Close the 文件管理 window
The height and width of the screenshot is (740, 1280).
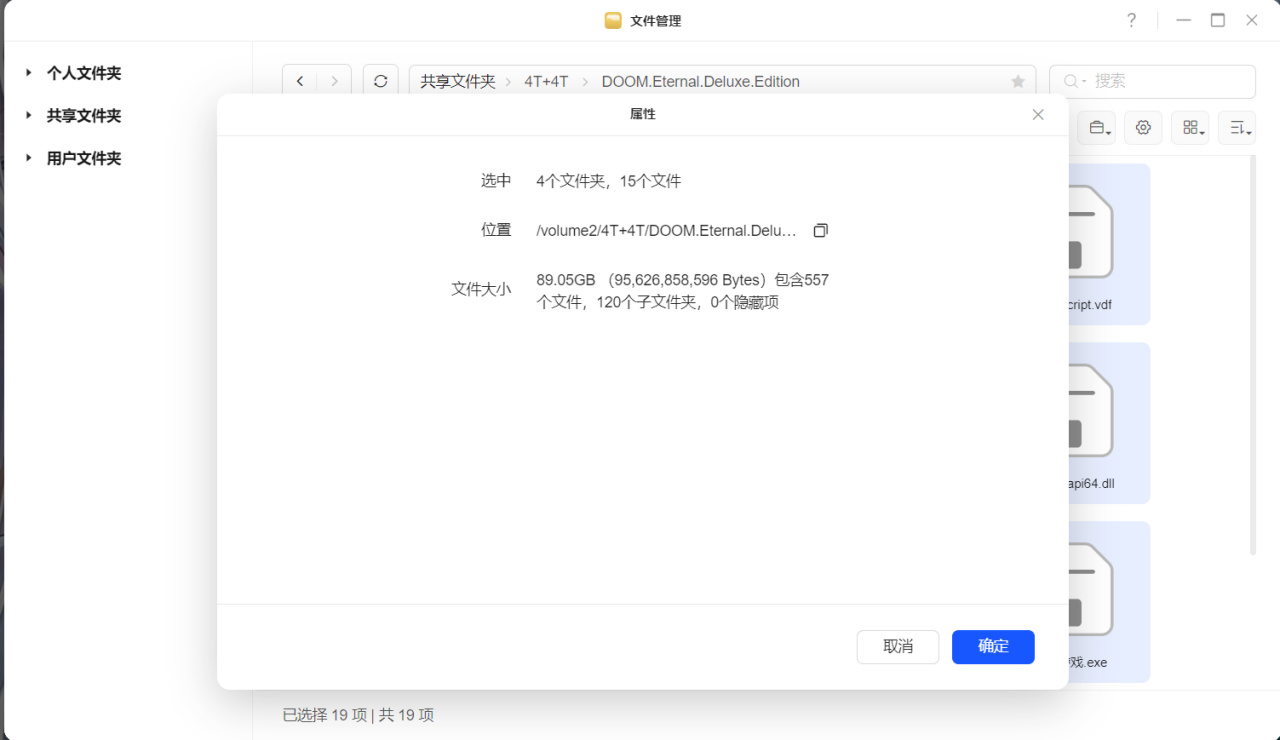[x=1252, y=20]
